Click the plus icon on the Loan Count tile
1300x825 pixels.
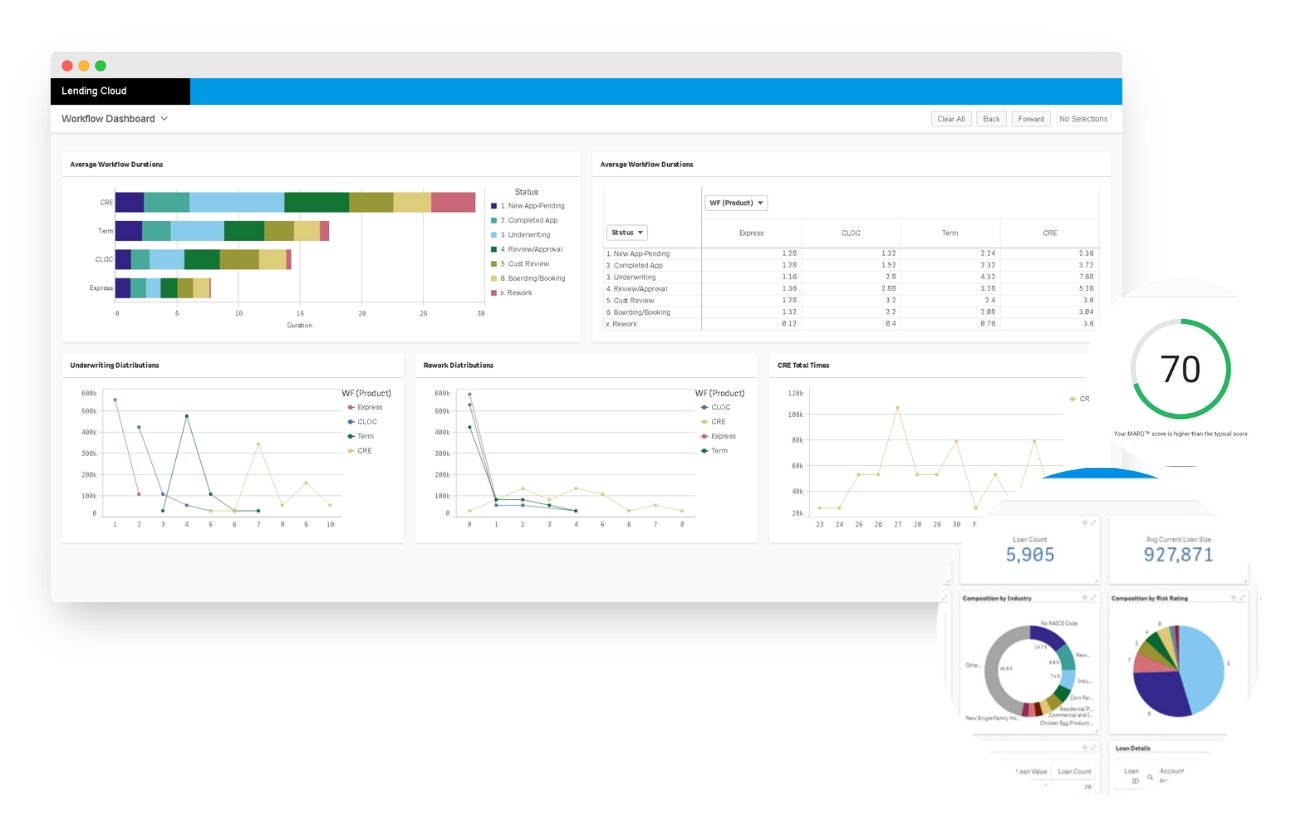[x=1083, y=522]
